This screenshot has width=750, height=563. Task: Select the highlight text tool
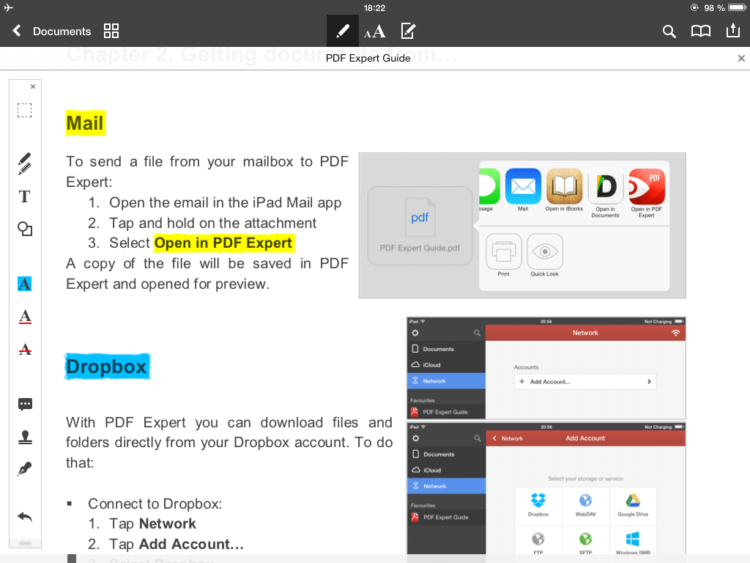click(25, 284)
